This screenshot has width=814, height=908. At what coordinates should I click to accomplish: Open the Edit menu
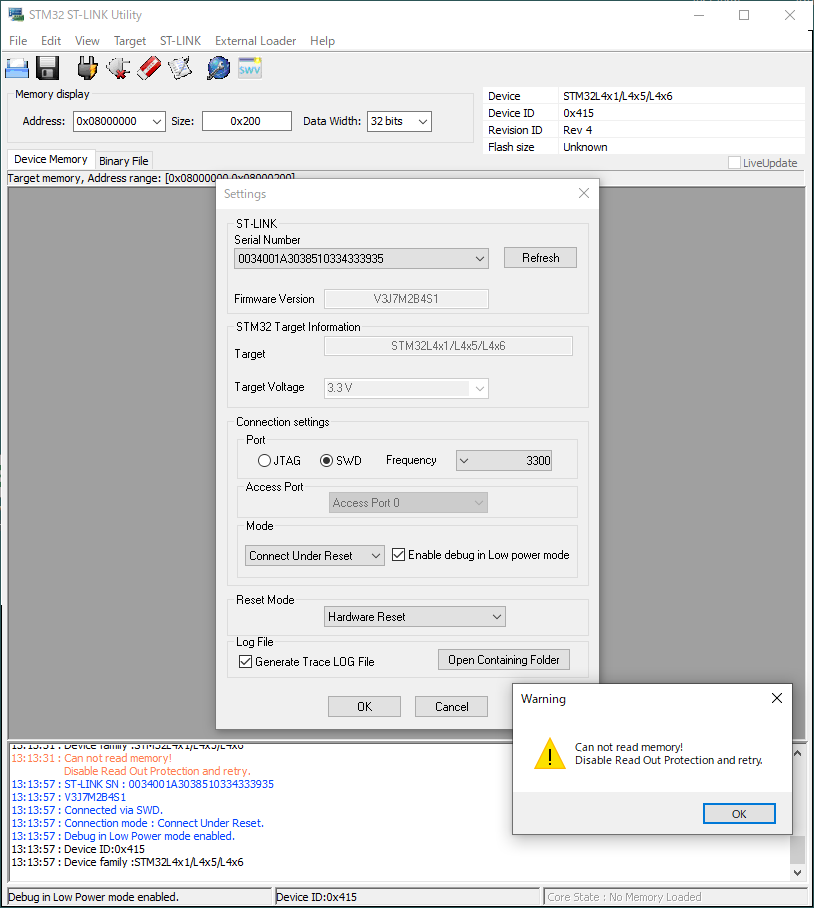click(51, 41)
